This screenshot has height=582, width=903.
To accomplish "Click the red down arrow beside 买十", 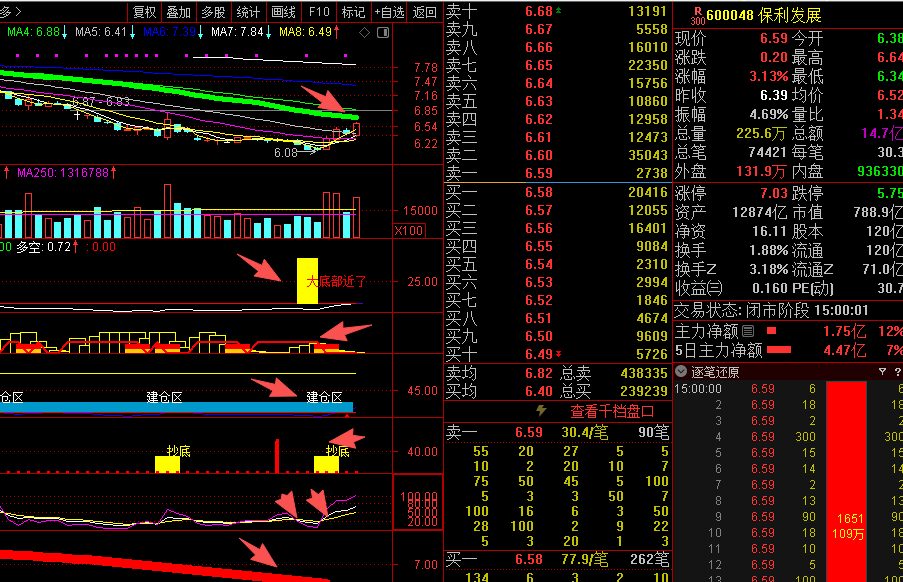I will click(559, 354).
